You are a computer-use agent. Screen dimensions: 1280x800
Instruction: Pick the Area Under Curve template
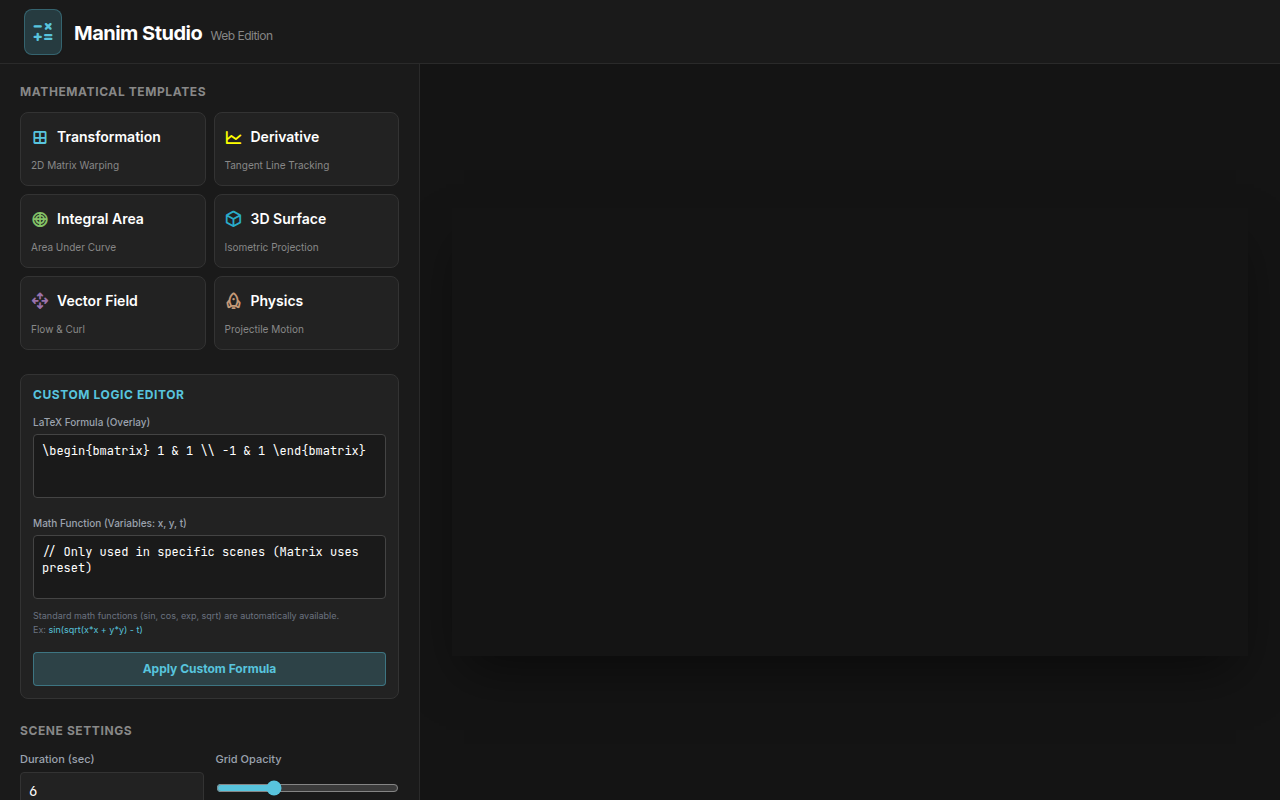[x=113, y=231]
